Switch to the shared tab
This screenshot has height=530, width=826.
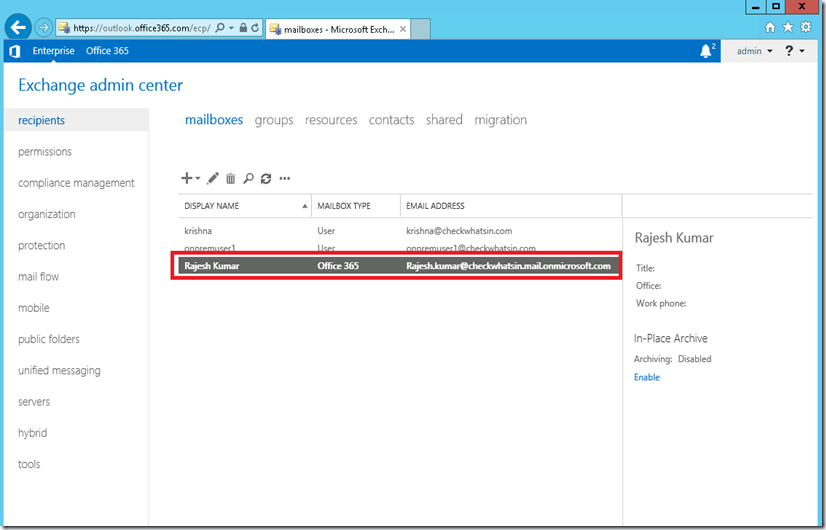pyautogui.click(x=444, y=120)
